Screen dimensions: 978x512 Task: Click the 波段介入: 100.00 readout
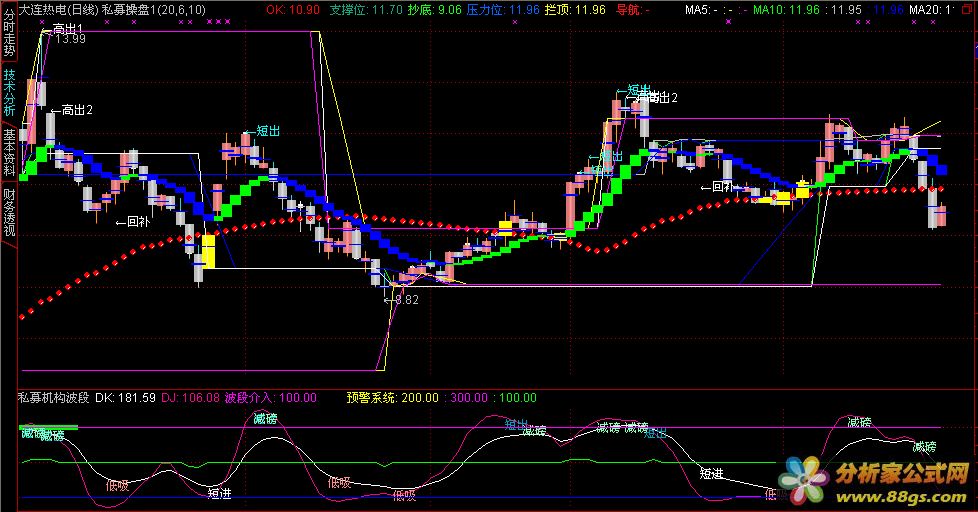click(x=270, y=397)
